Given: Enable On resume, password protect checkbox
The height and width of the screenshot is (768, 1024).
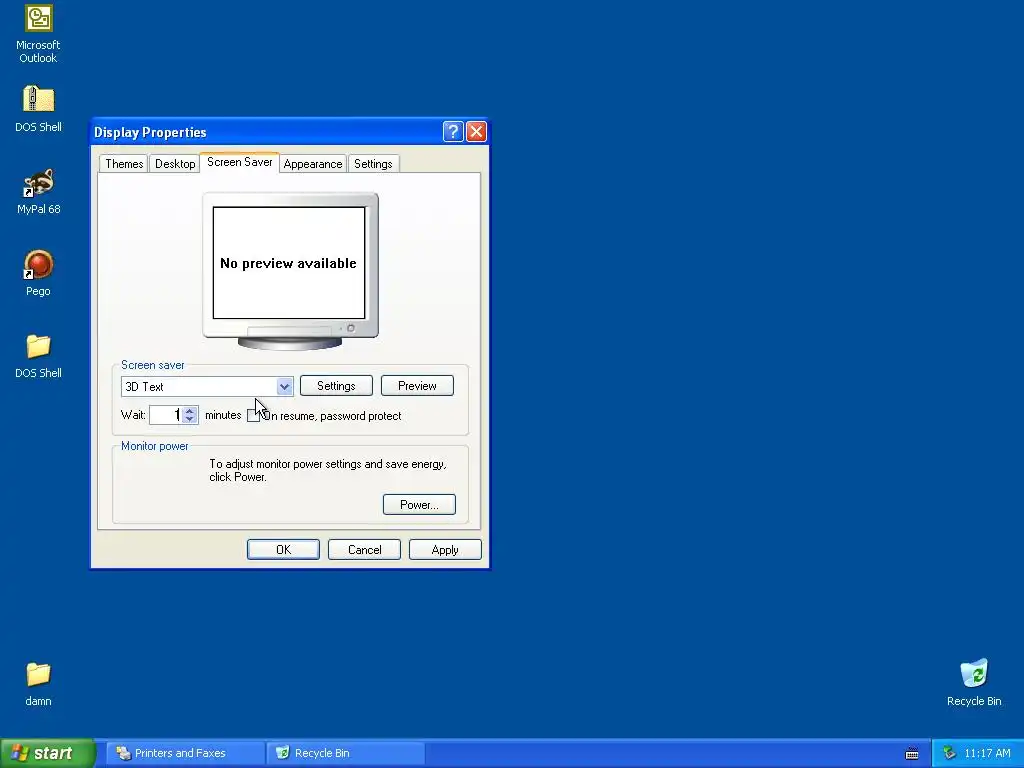Looking at the screenshot, I should 253,416.
